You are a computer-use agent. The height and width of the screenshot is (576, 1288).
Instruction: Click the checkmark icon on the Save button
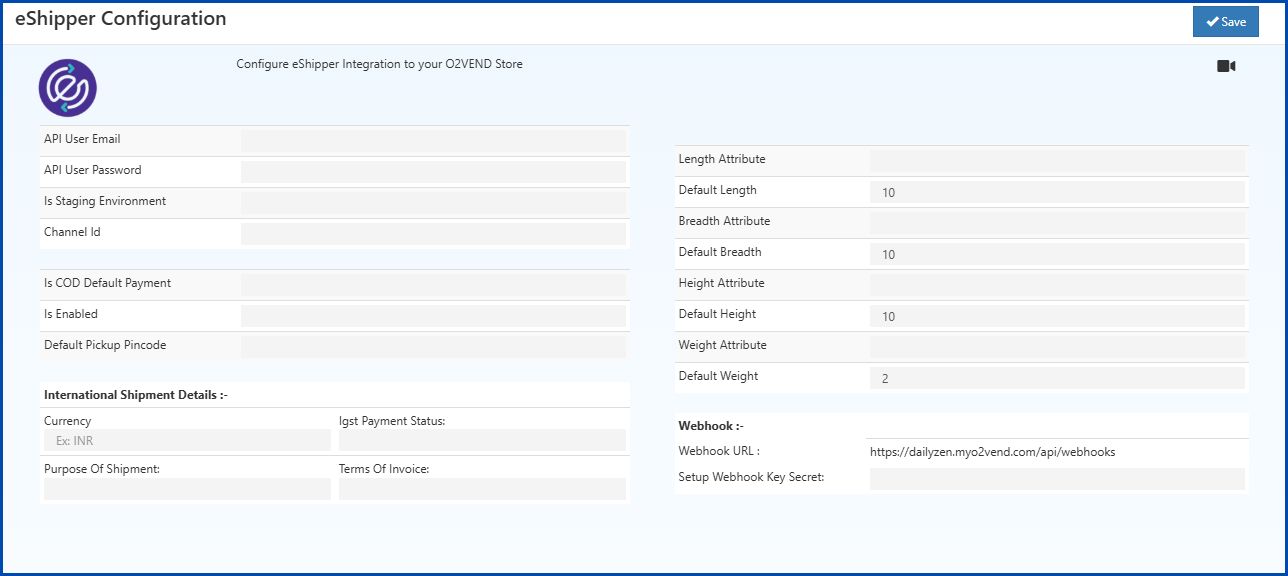coord(1213,21)
